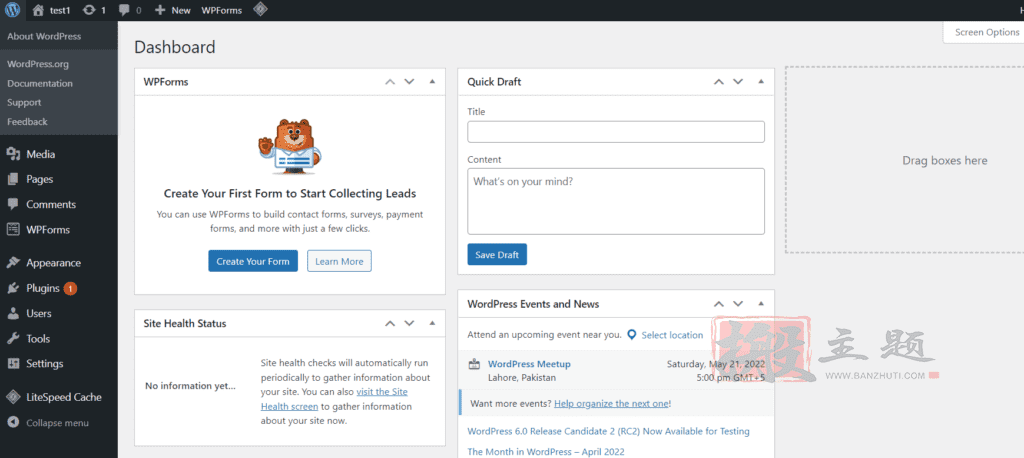Move WPForms widget up

point(390,82)
